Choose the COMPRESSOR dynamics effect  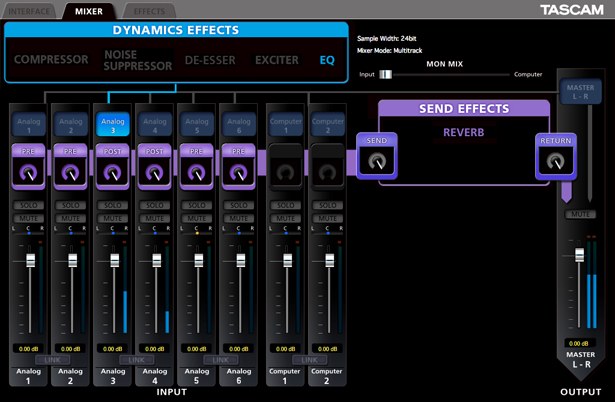[51, 60]
